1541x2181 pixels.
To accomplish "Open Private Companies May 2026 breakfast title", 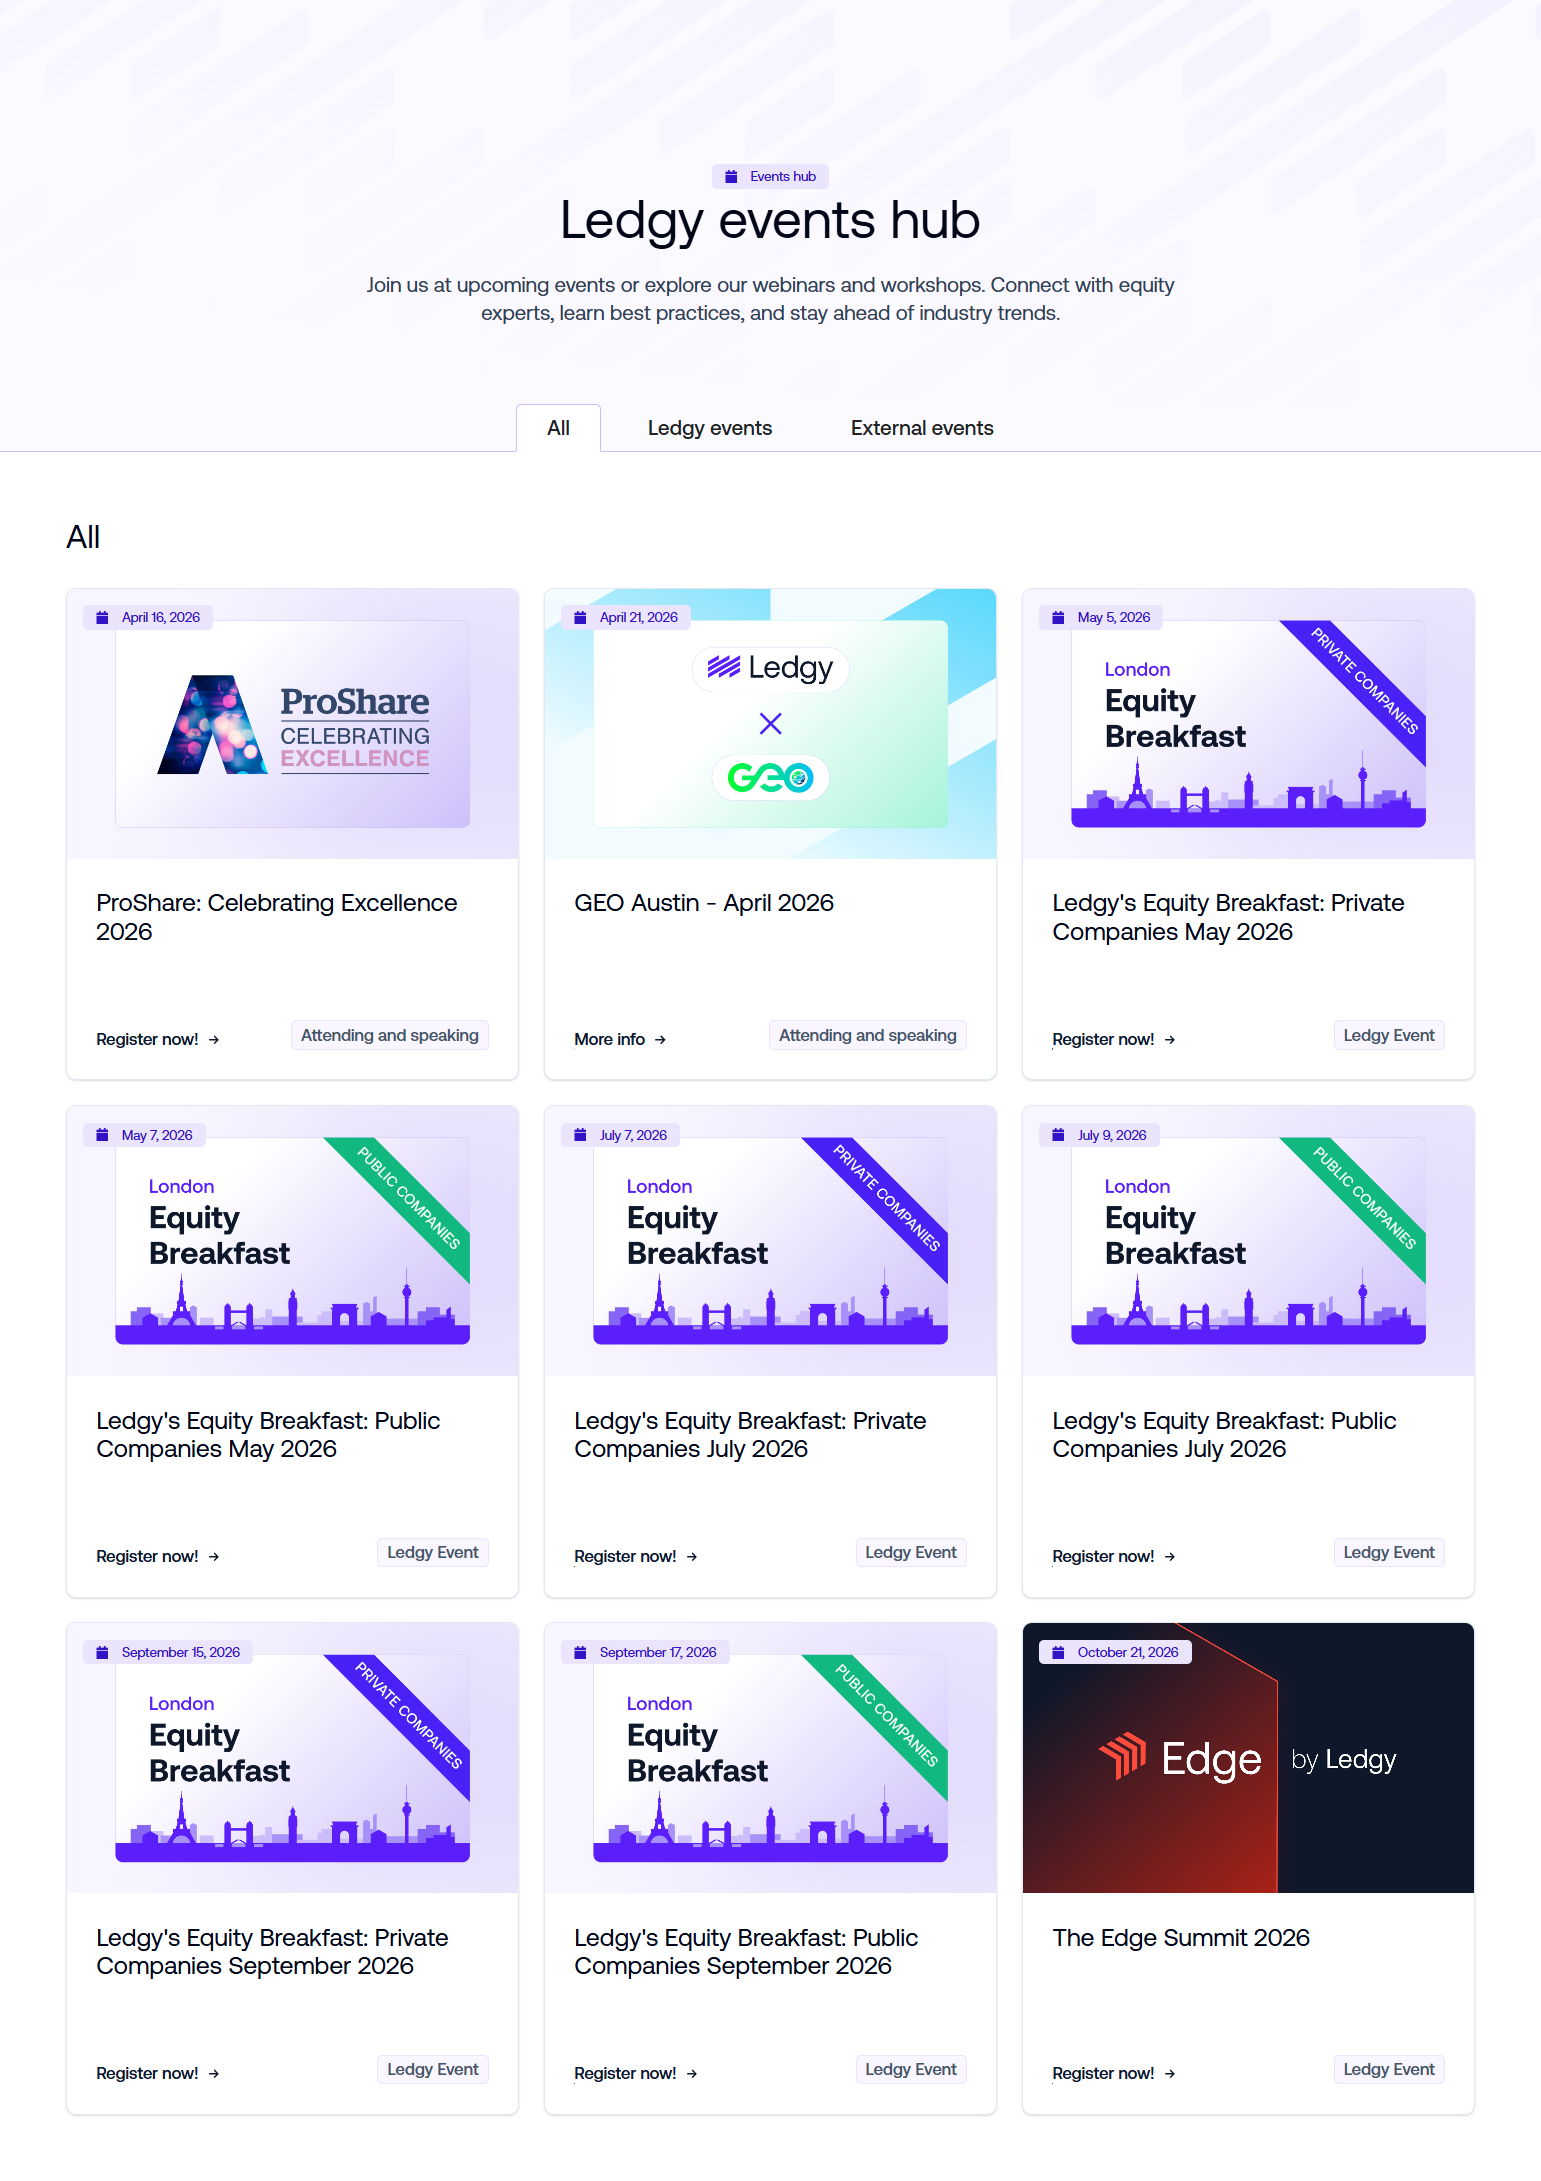I will click(1228, 917).
